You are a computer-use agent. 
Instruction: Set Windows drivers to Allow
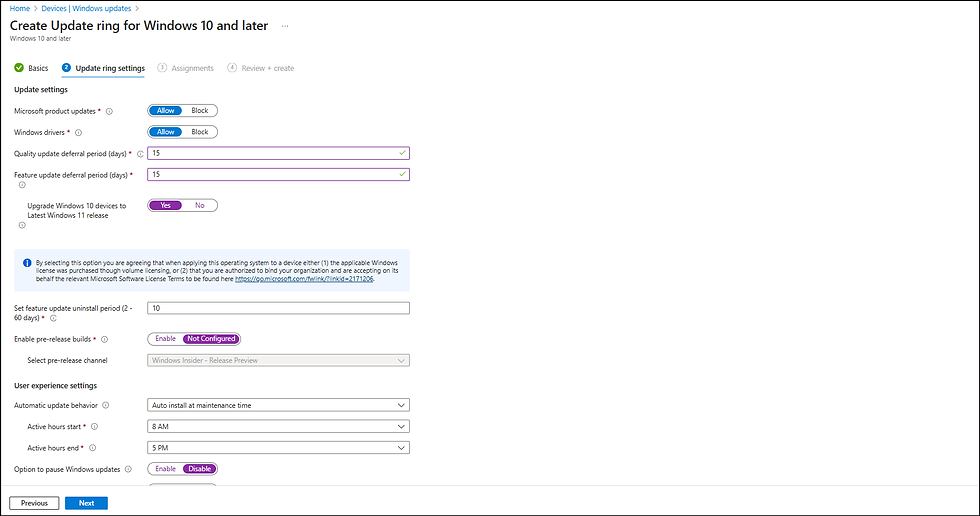(166, 132)
